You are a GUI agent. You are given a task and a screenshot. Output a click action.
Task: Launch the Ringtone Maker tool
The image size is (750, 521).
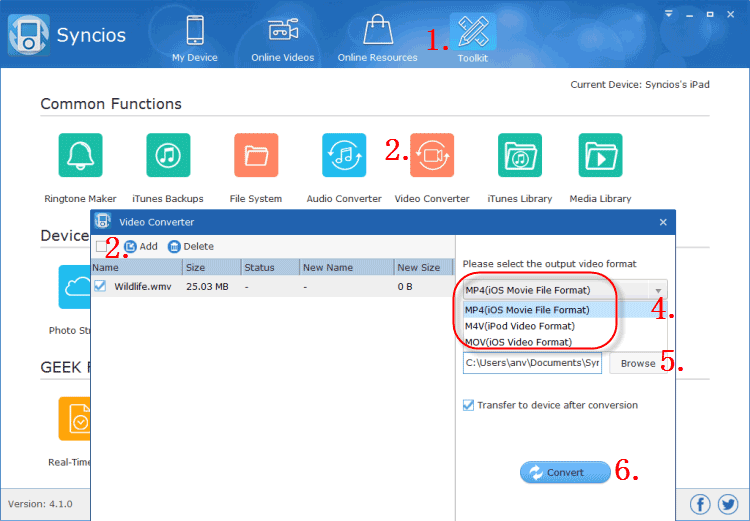pyautogui.click(x=80, y=155)
